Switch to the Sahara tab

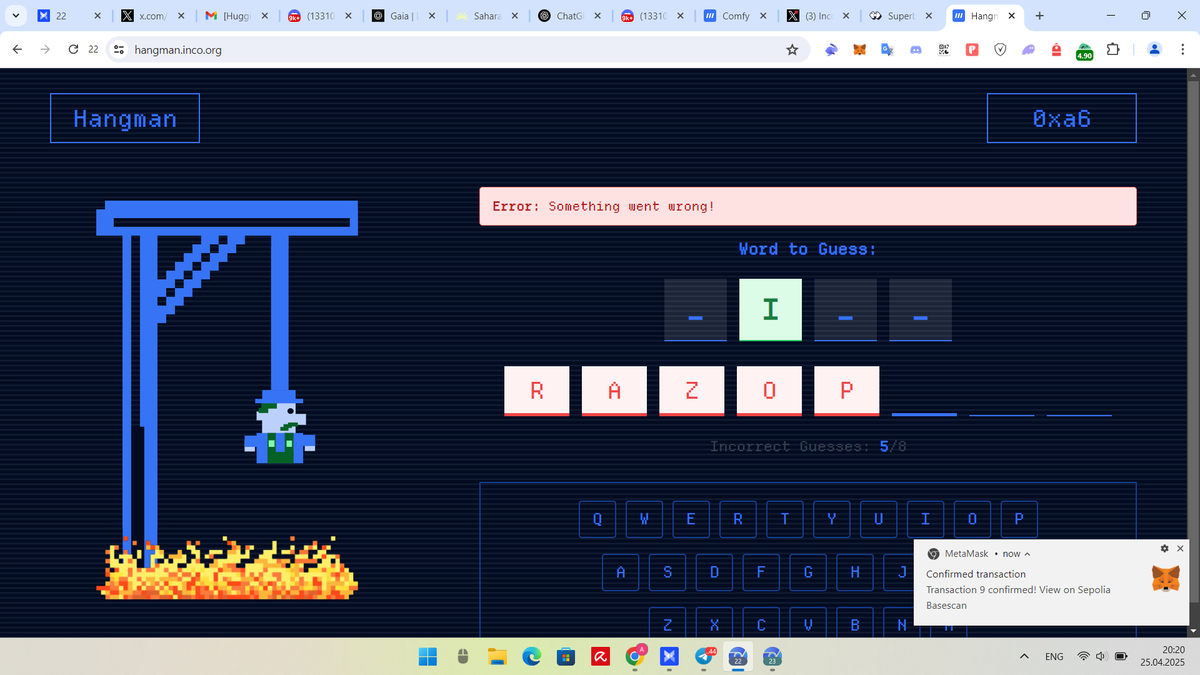click(486, 16)
